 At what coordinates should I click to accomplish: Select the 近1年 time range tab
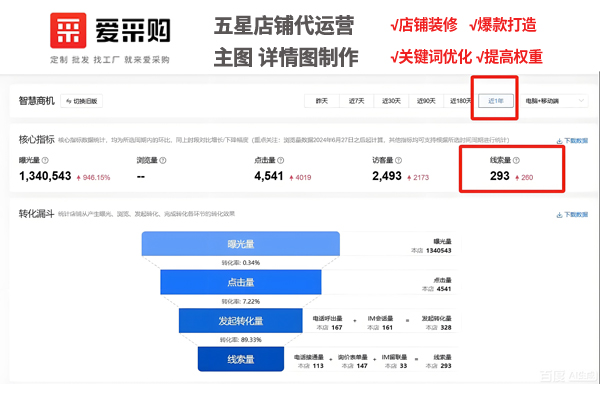point(496,101)
